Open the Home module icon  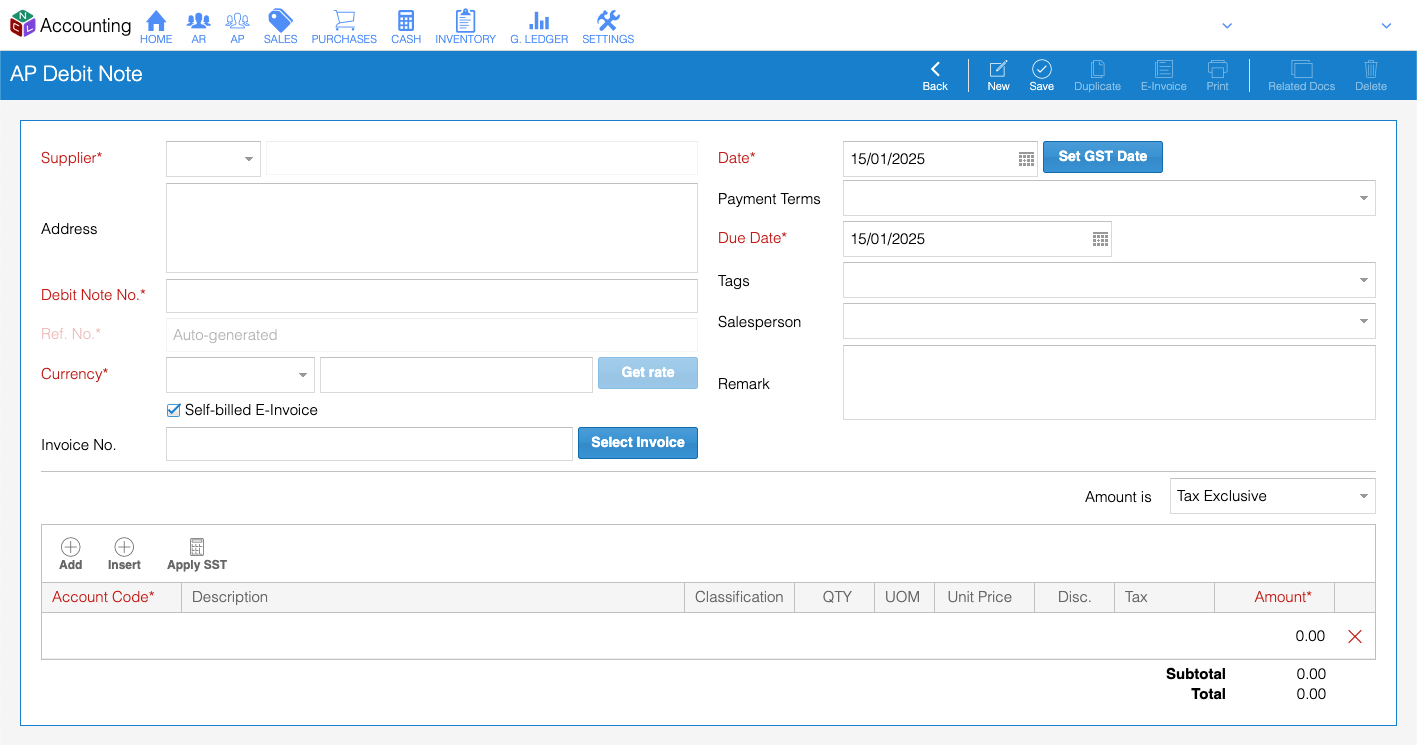click(x=156, y=21)
